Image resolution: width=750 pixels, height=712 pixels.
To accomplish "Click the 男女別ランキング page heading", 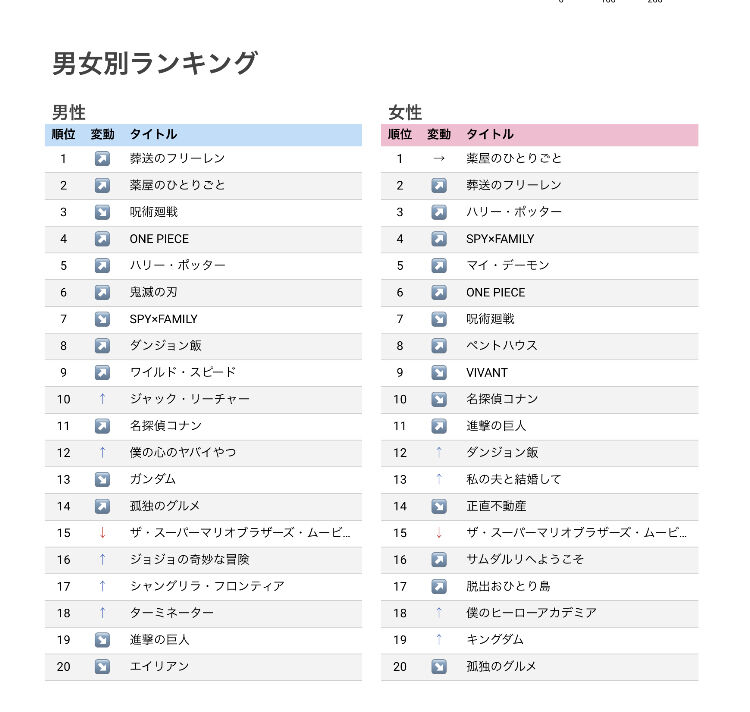I will click(155, 64).
